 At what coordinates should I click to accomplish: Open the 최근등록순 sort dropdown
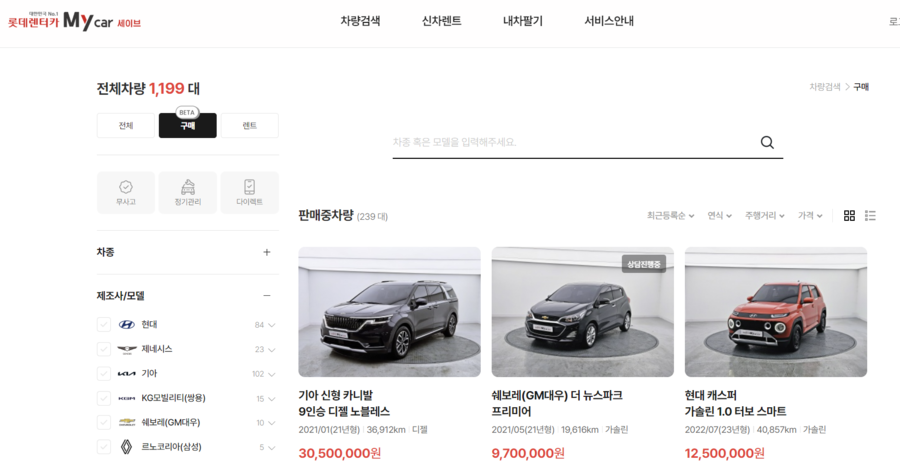coord(670,216)
